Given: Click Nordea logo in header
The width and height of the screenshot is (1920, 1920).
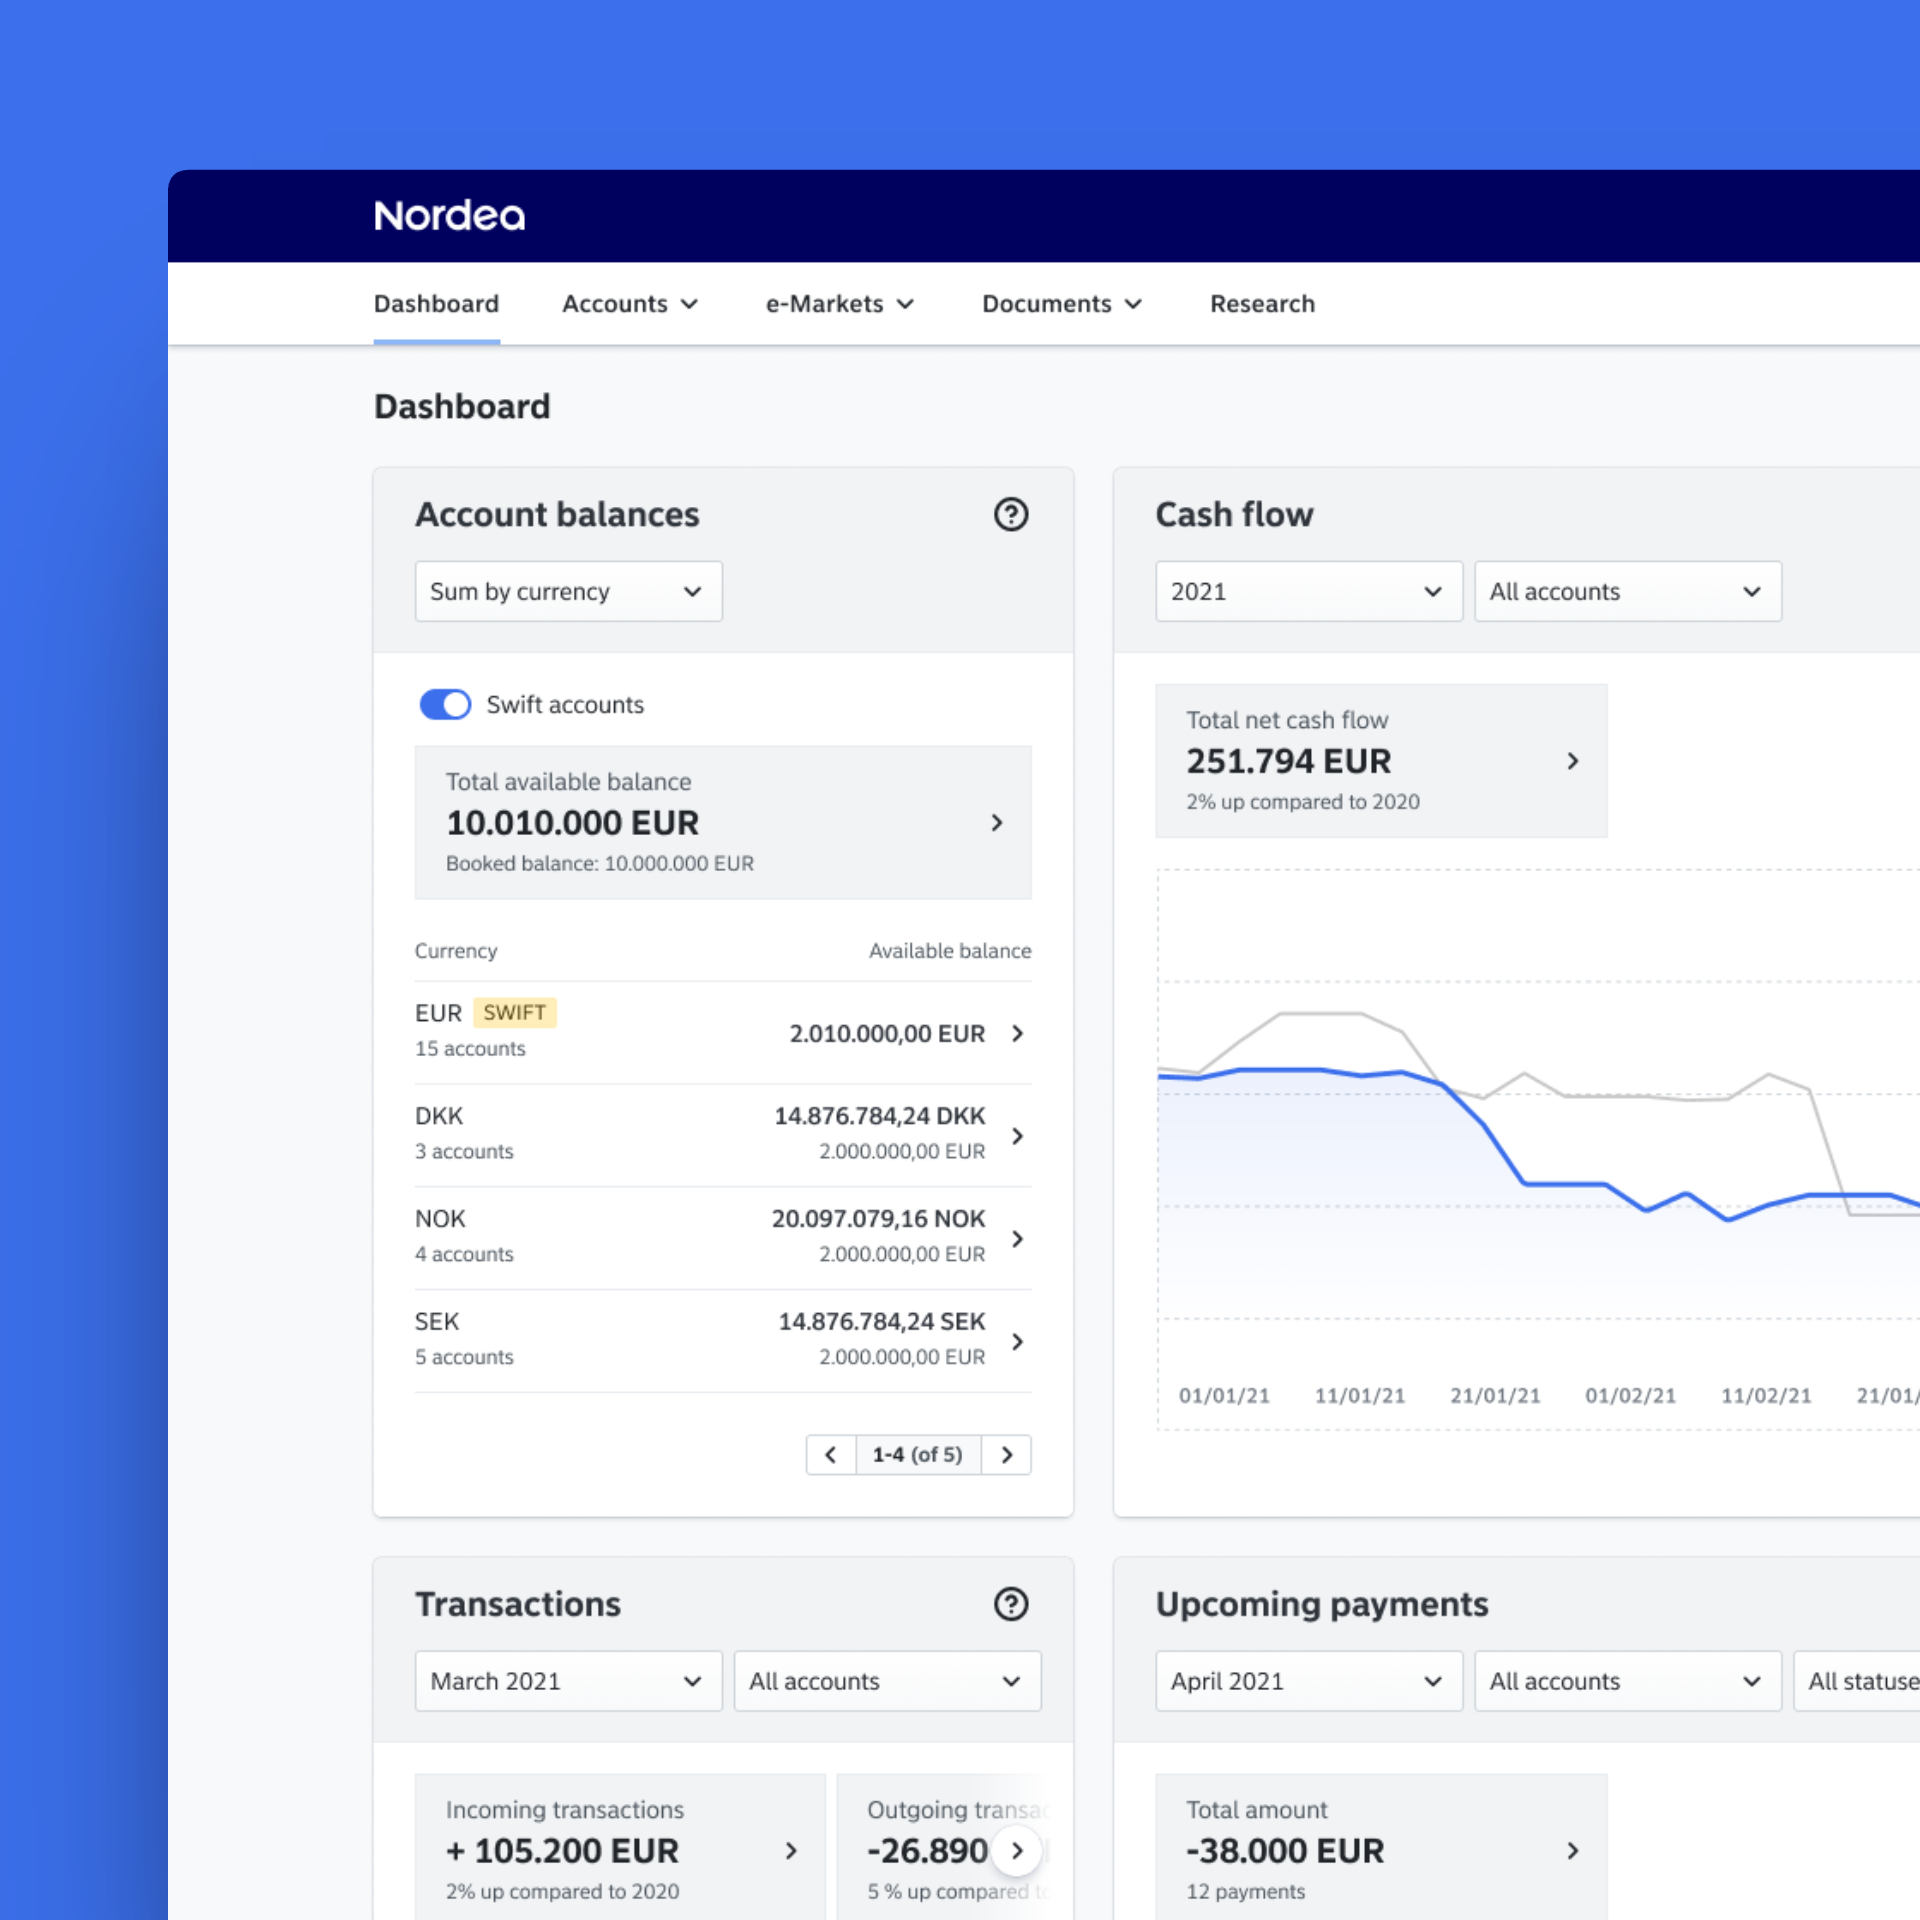Looking at the screenshot, I should 449,216.
